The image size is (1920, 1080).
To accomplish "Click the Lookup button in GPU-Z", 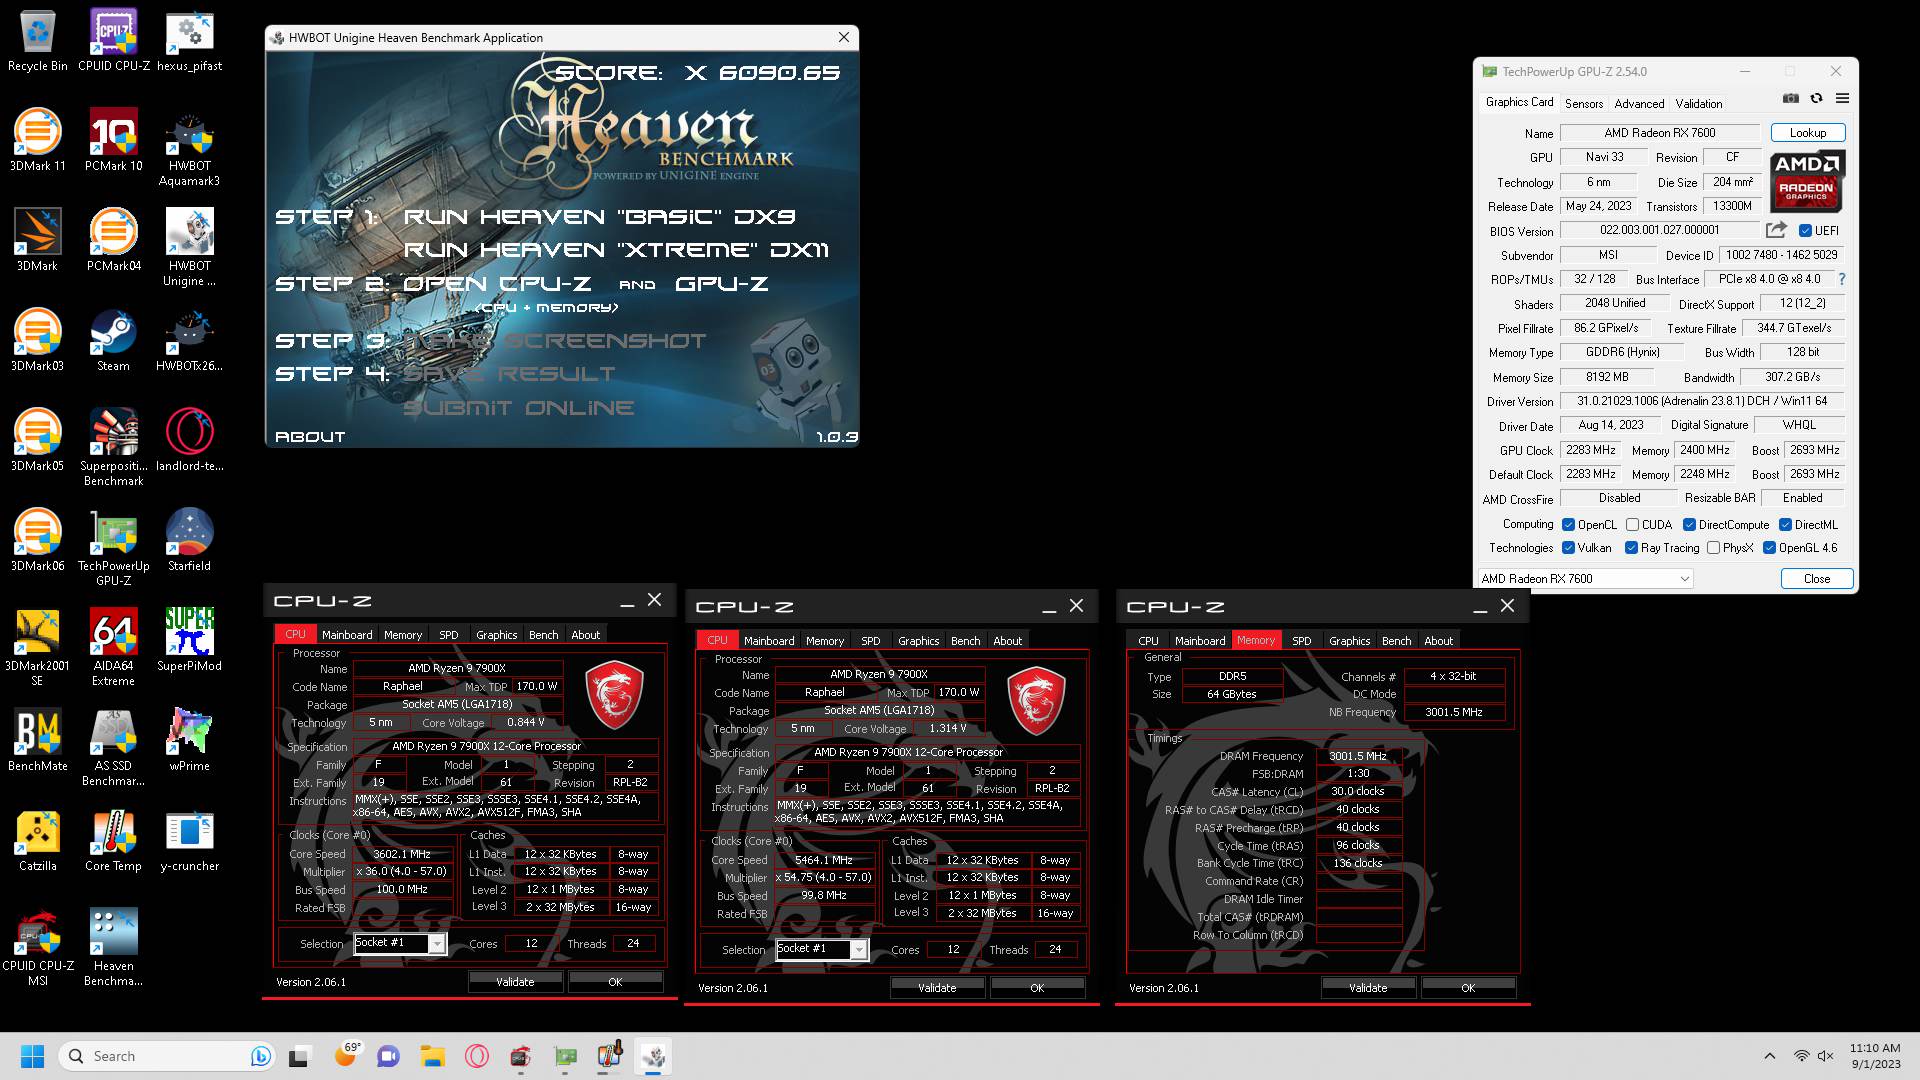I will (1807, 133).
